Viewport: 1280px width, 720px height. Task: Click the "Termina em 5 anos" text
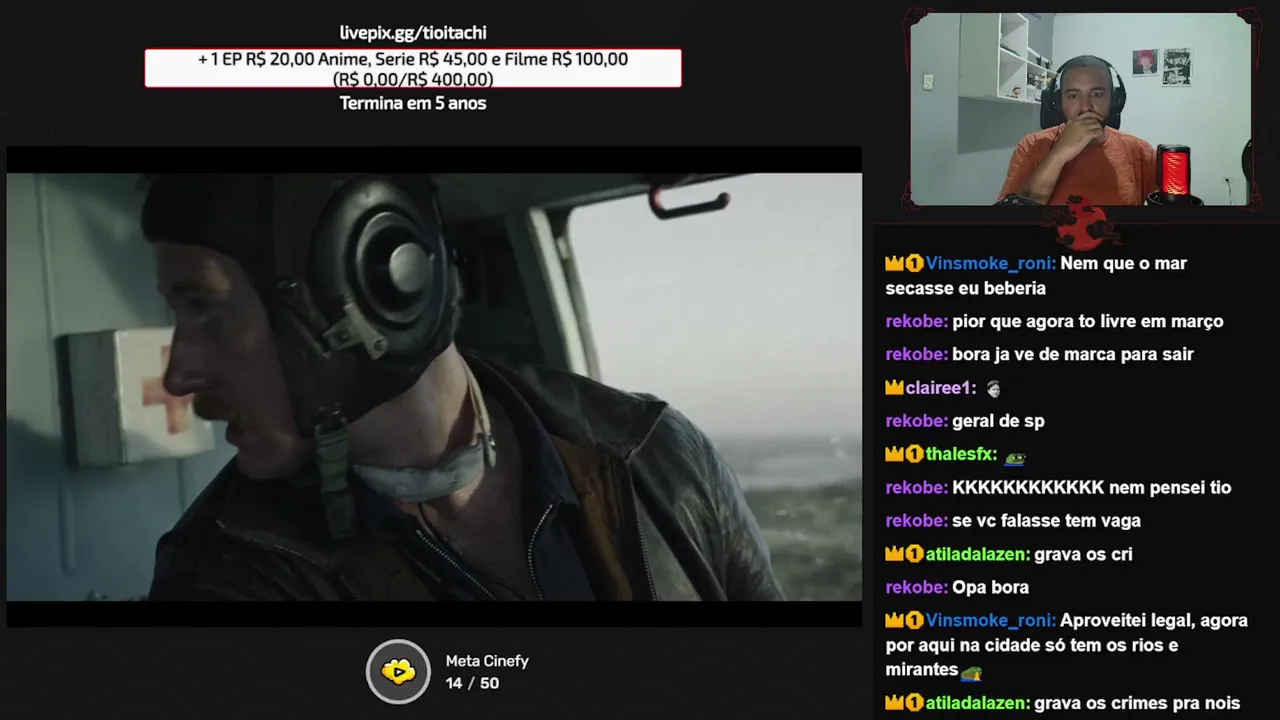click(x=413, y=103)
